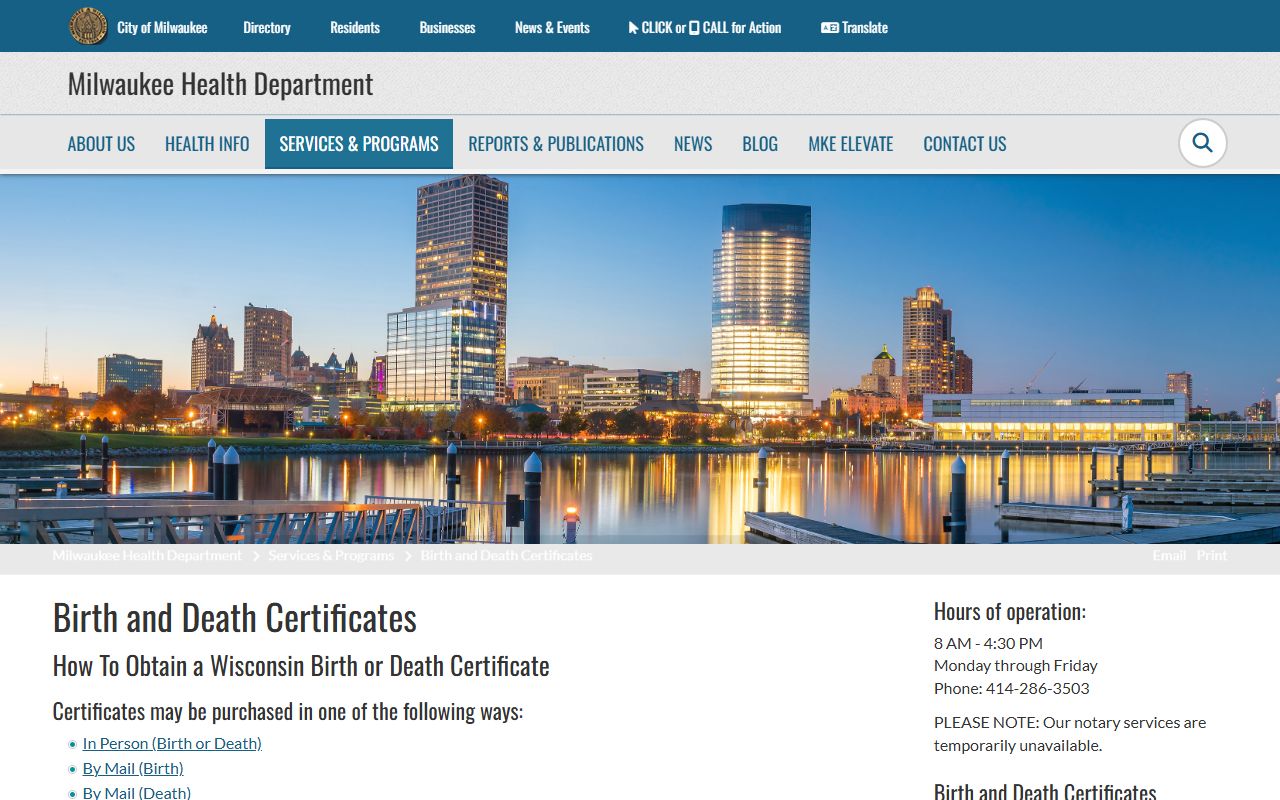Click CLICK or CALL for Action
The width and height of the screenshot is (1280, 800).
[705, 27]
